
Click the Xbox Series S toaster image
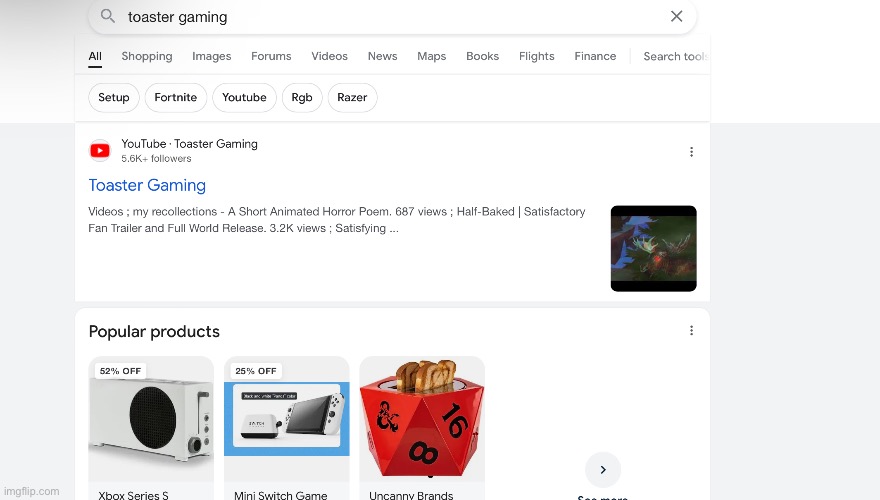[x=151, y=419]
